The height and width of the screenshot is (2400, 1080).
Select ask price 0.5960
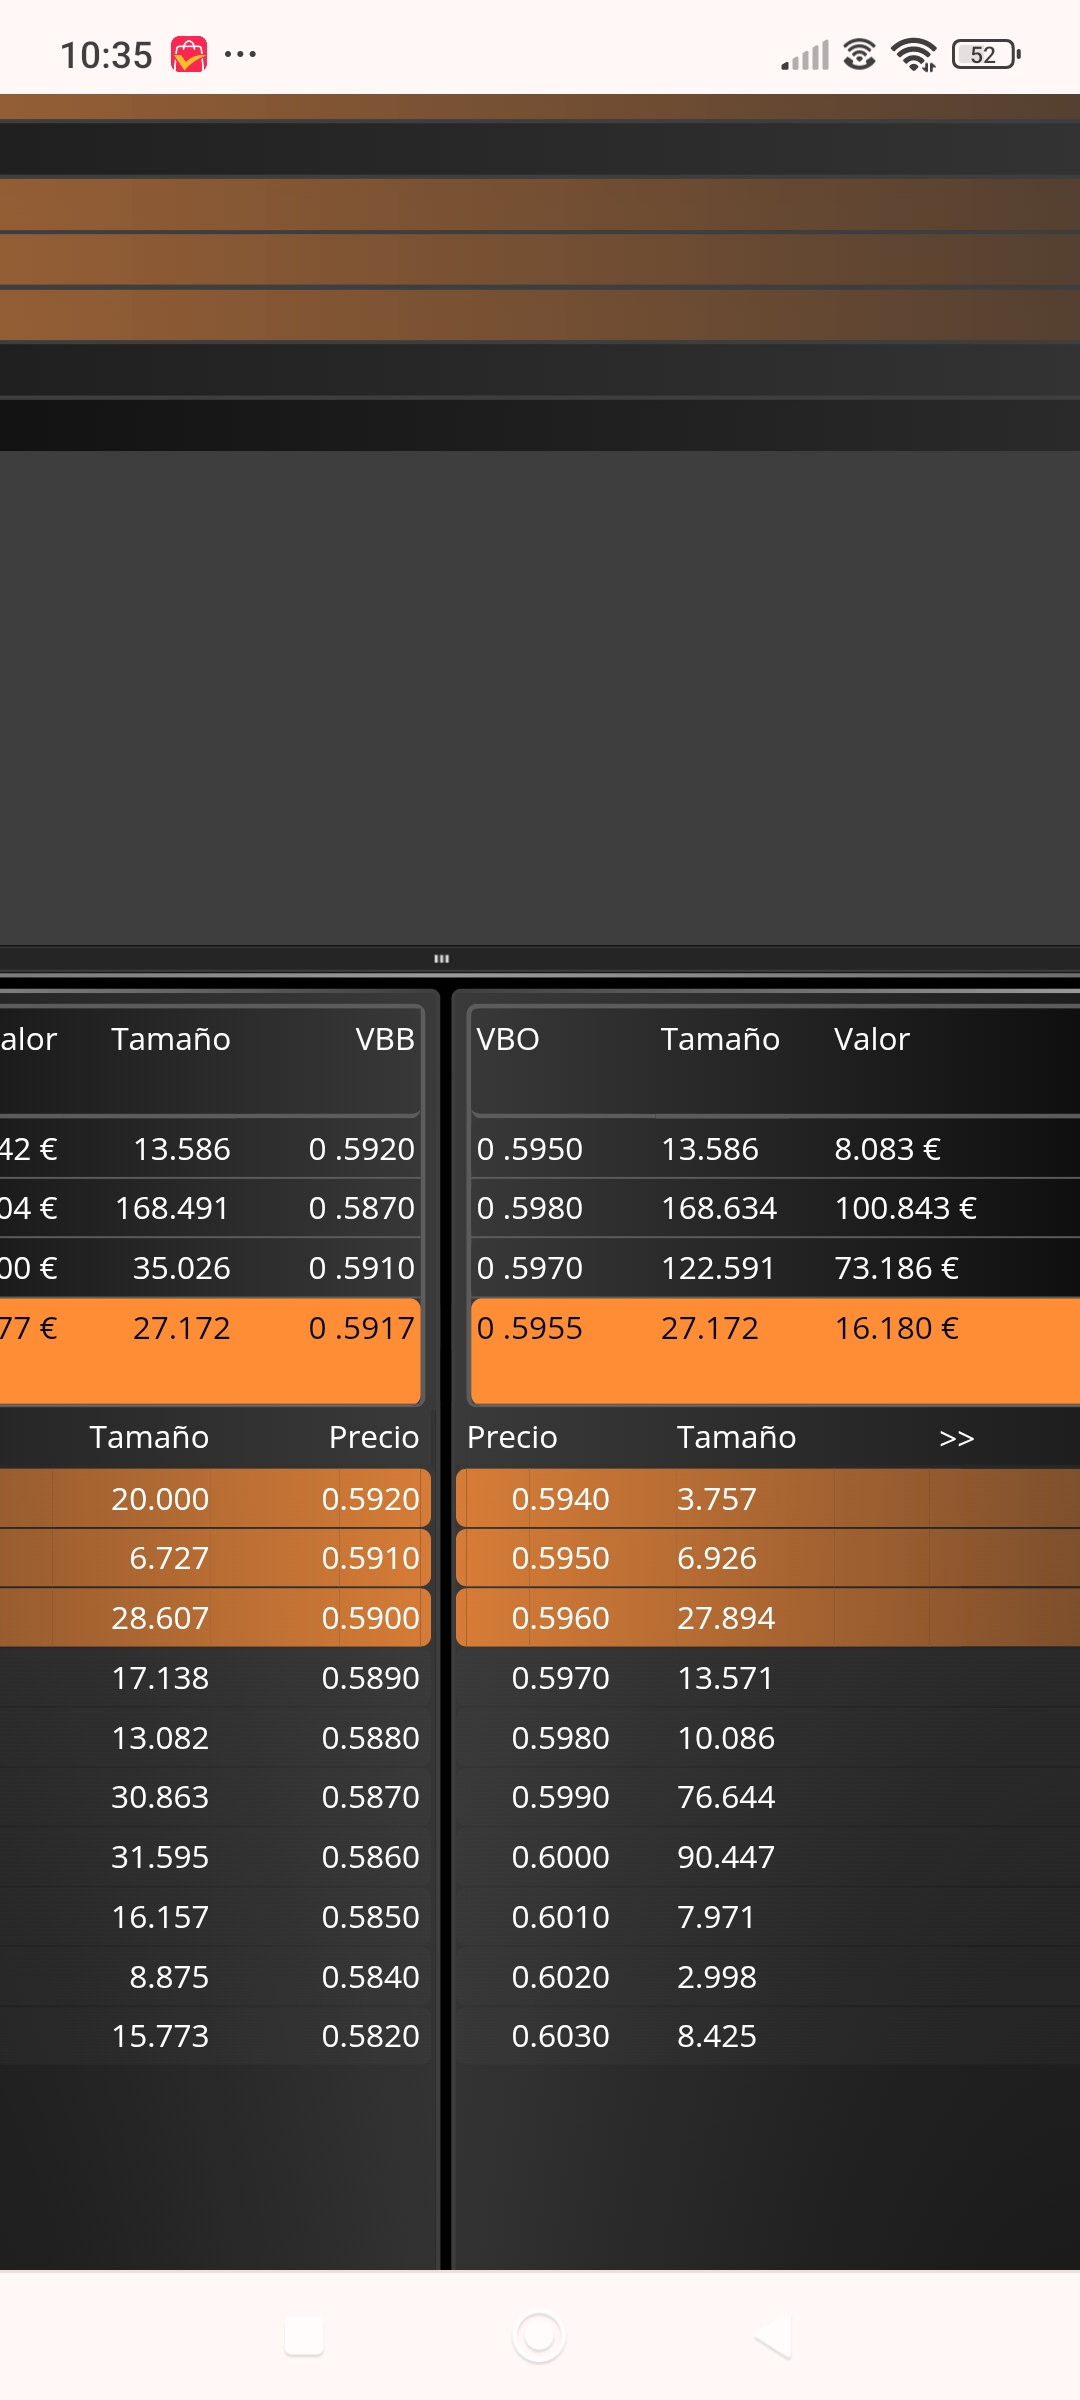(x=560, y=1618)
